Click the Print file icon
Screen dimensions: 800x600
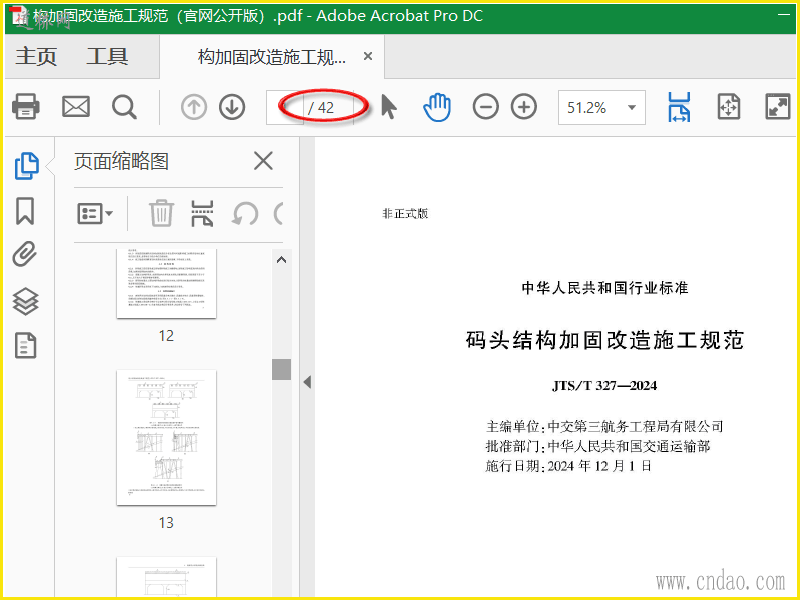pyautogui.click(x=26, y=107)
